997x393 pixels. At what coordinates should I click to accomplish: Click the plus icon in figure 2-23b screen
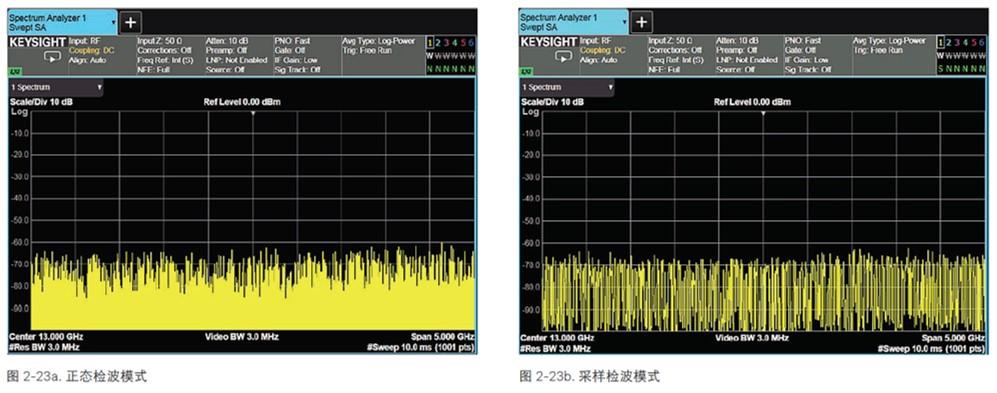pyautogui.click(x=641, y=23)
